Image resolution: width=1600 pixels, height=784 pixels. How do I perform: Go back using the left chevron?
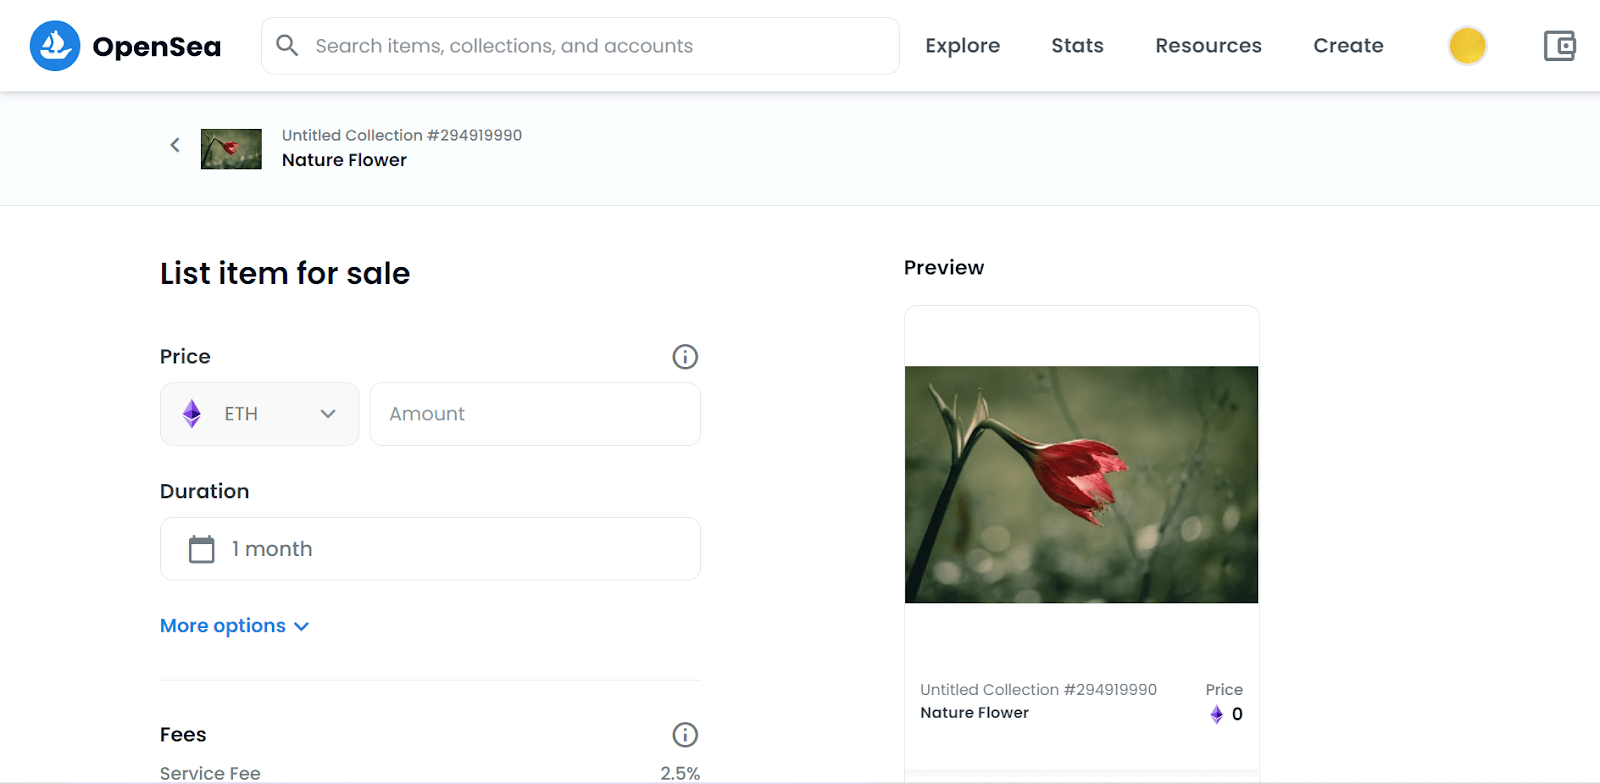pos(175,145)
